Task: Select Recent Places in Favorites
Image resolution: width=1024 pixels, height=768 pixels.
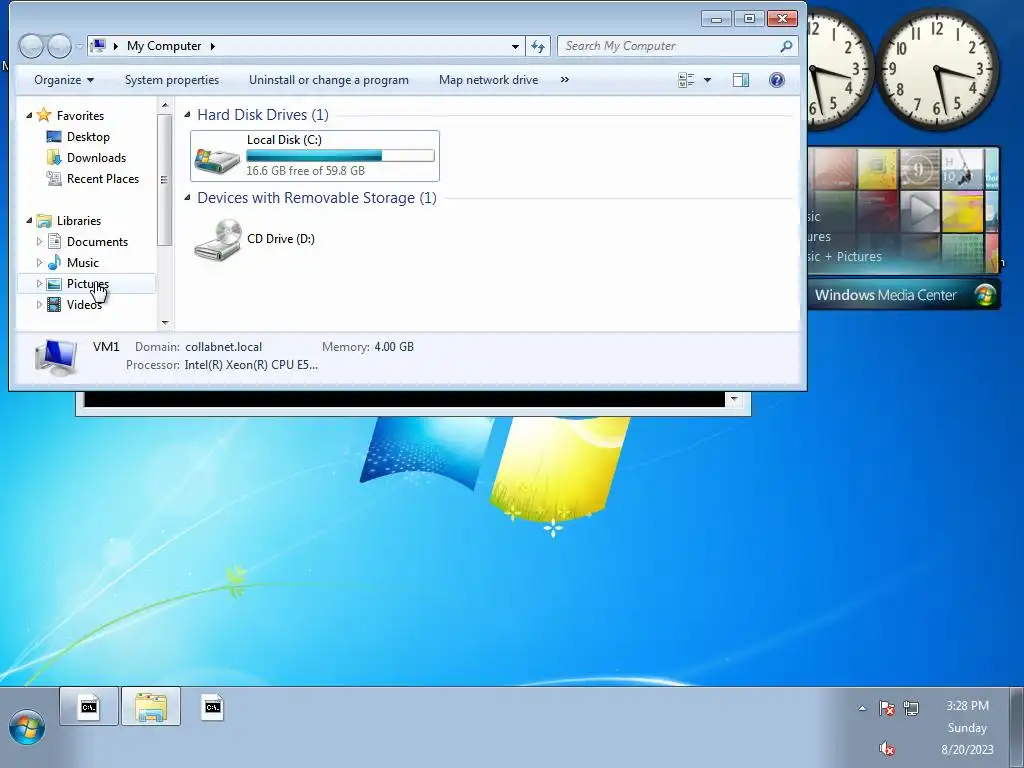Action: (x=103, y=178)
